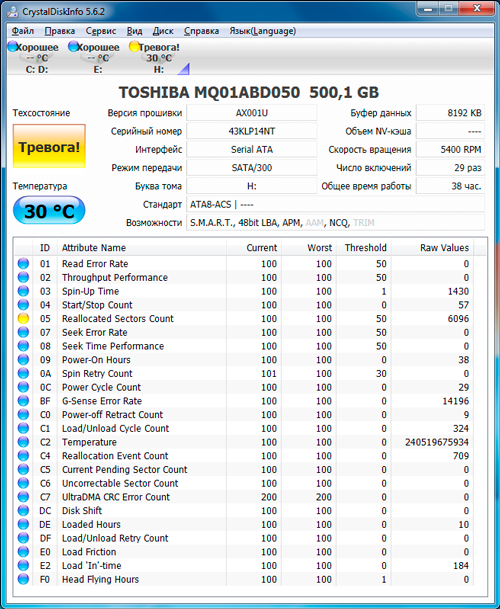Click the status icon for Load/Unload Cycle Count
Viewport: 500px width, 609px height.
pyautogui.click(x=23, y=428)
